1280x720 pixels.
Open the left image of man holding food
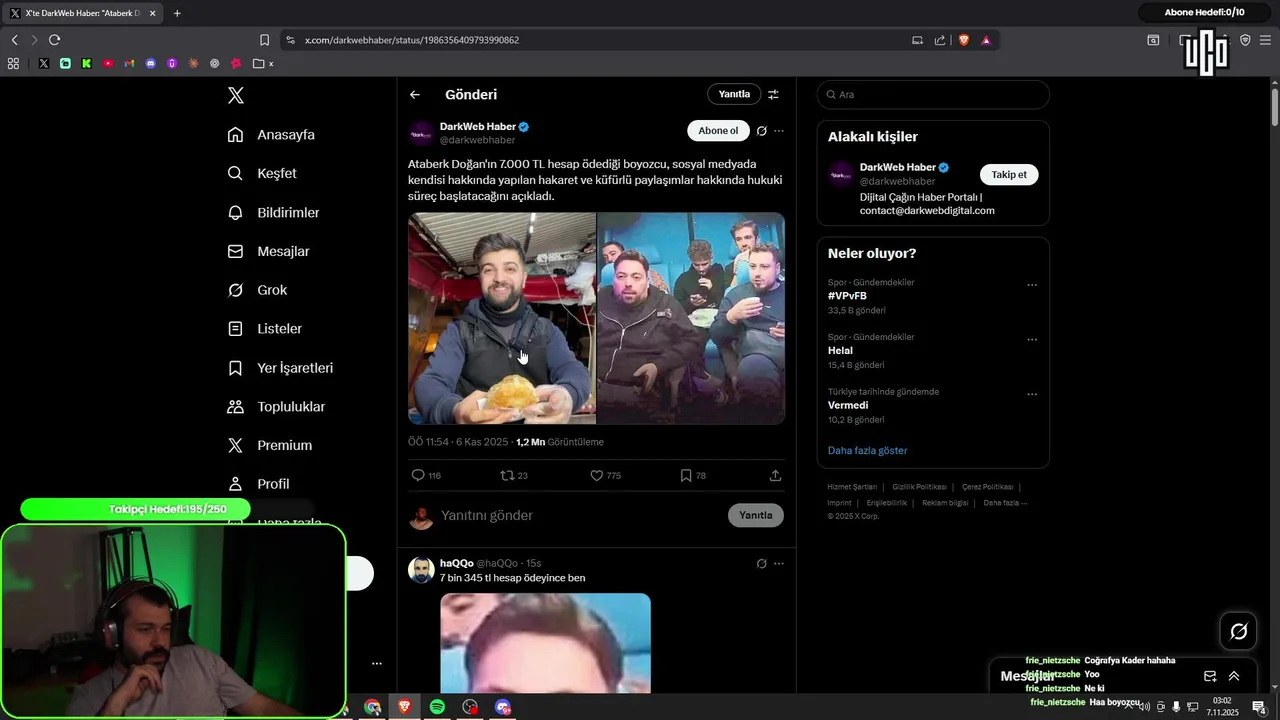(x=501, y=318)
